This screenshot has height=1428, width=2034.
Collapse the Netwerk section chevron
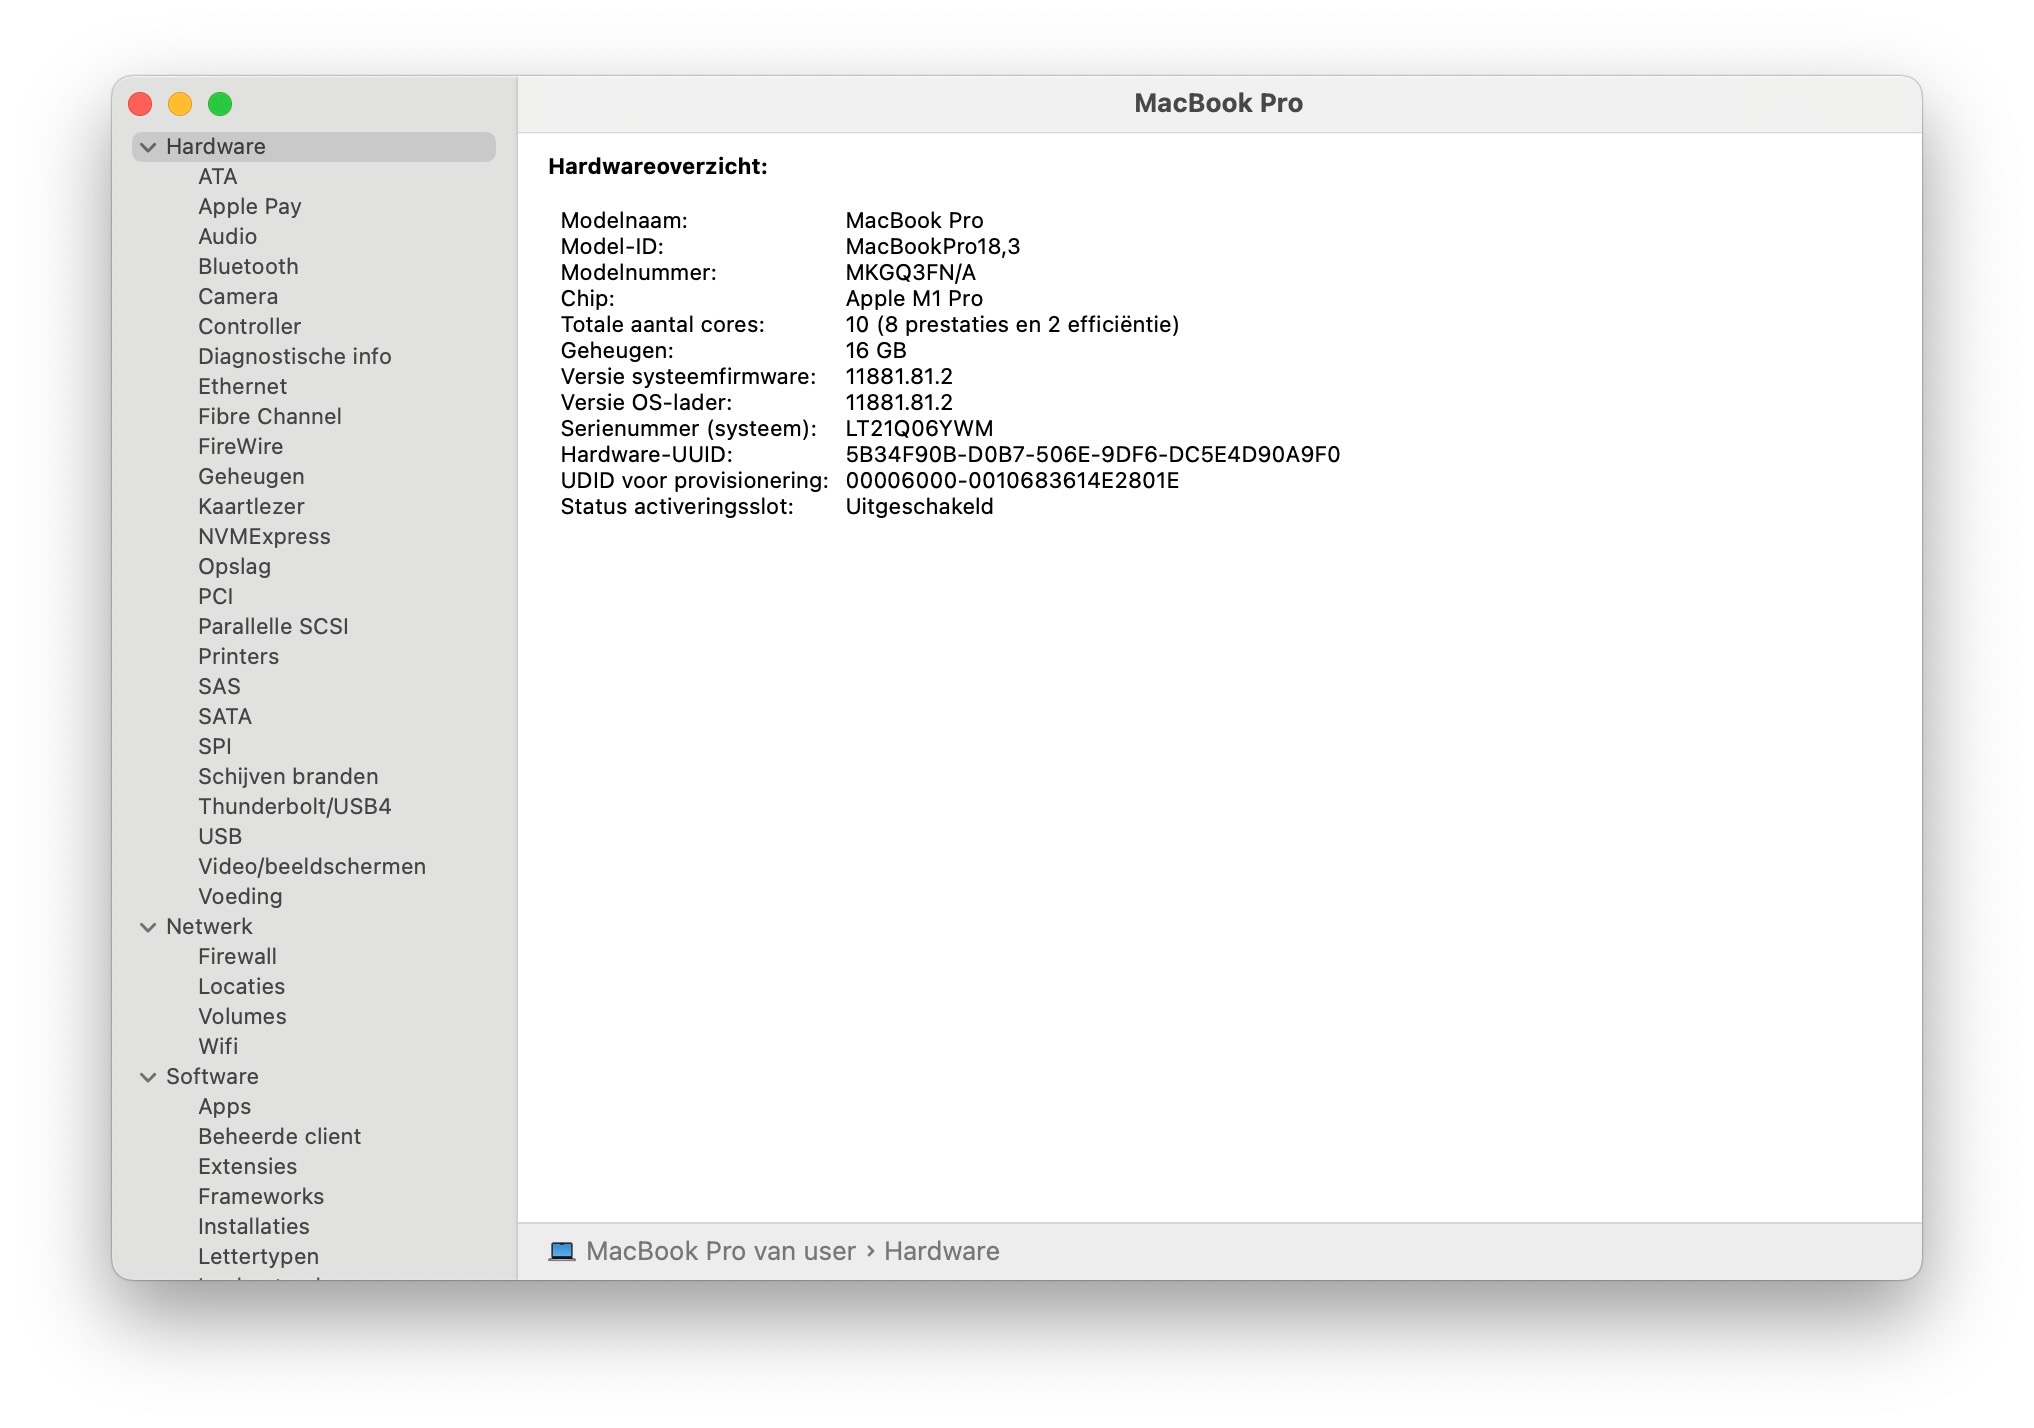coord(148,927)
